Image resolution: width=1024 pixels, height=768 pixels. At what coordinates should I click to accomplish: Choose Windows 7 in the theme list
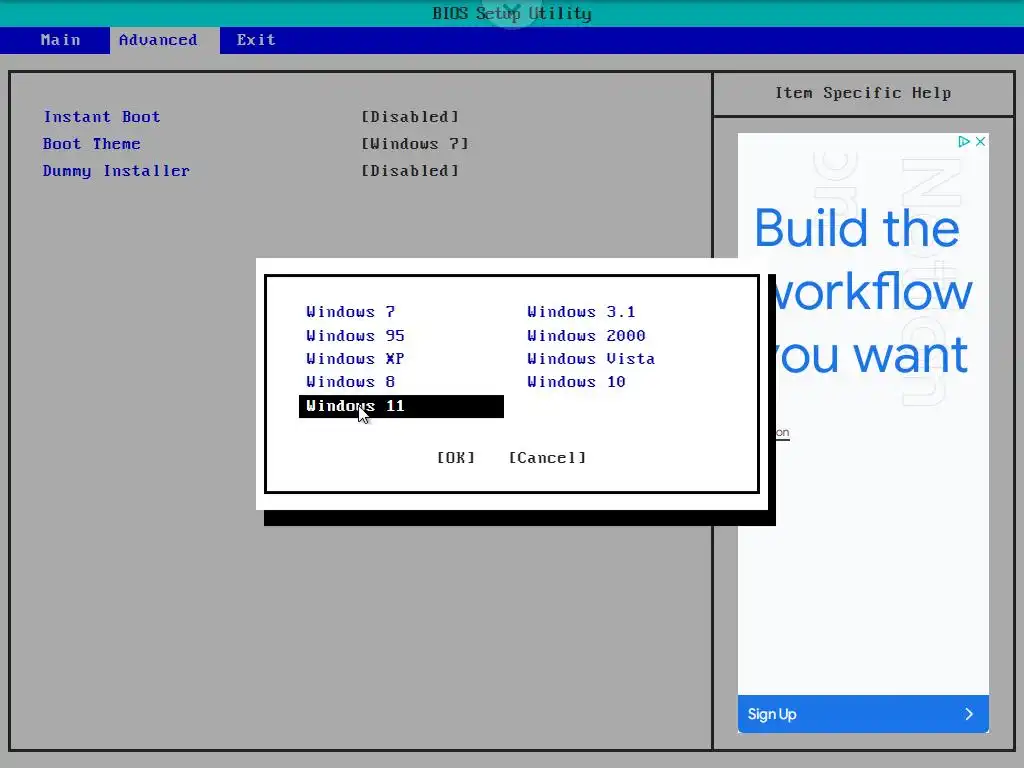351,312
